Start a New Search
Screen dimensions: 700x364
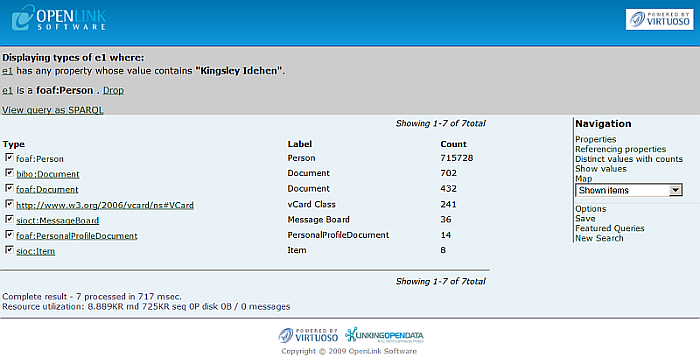click(599, 238)
